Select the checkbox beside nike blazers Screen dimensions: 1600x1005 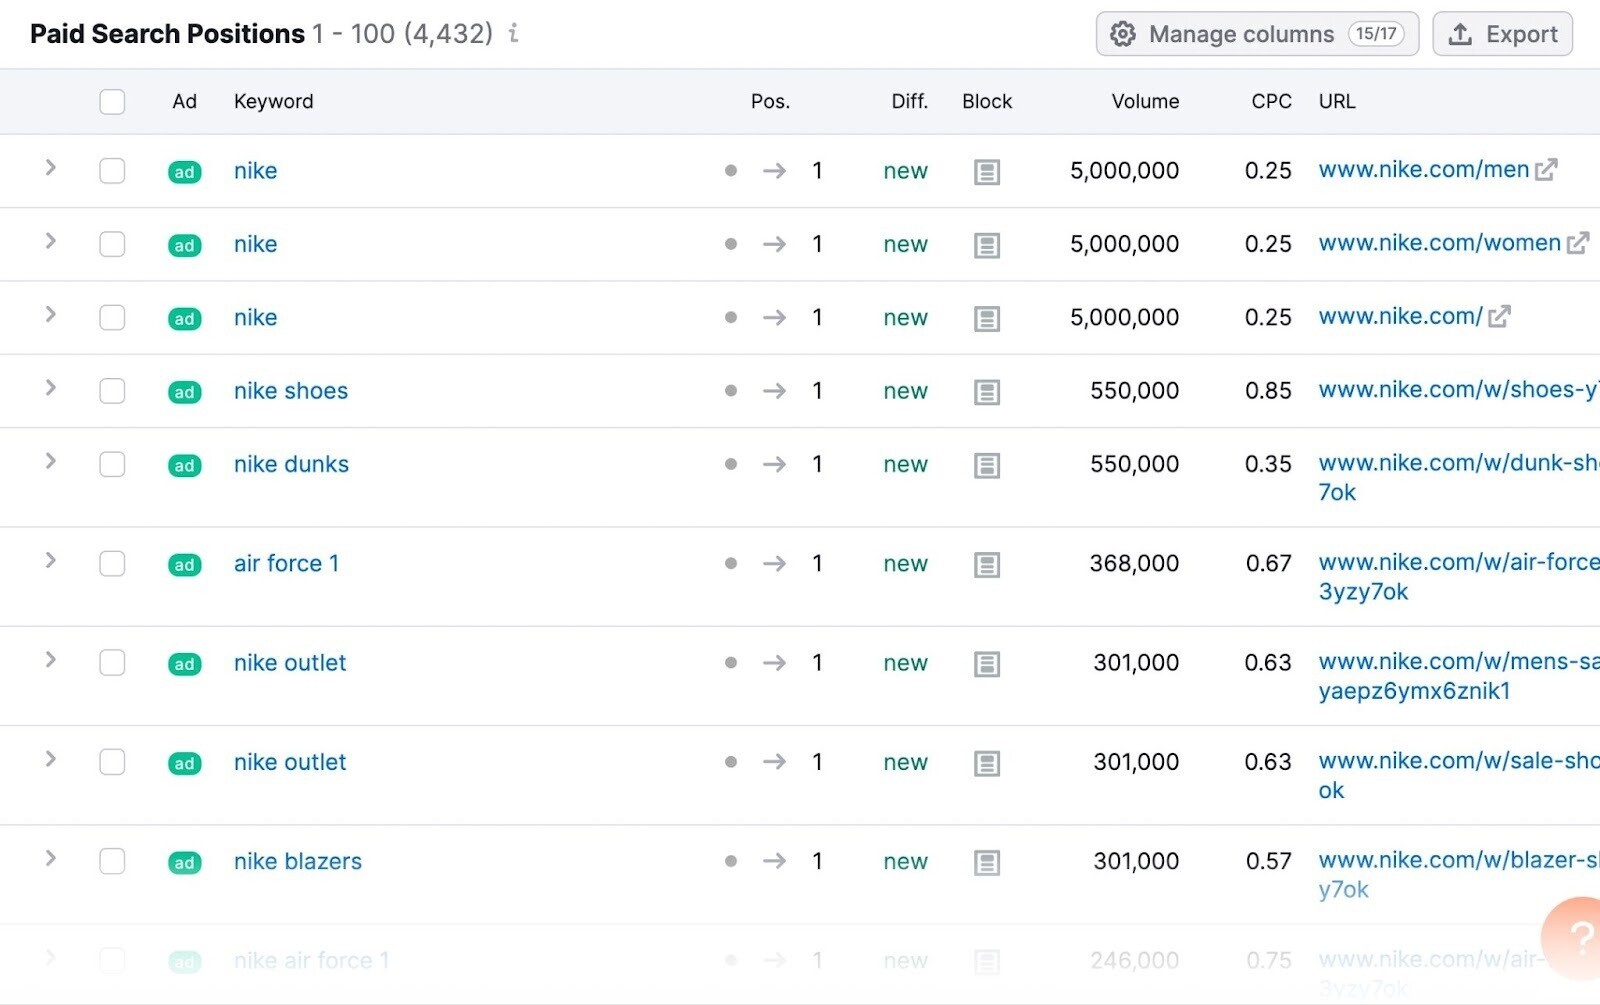pos(111,861)
